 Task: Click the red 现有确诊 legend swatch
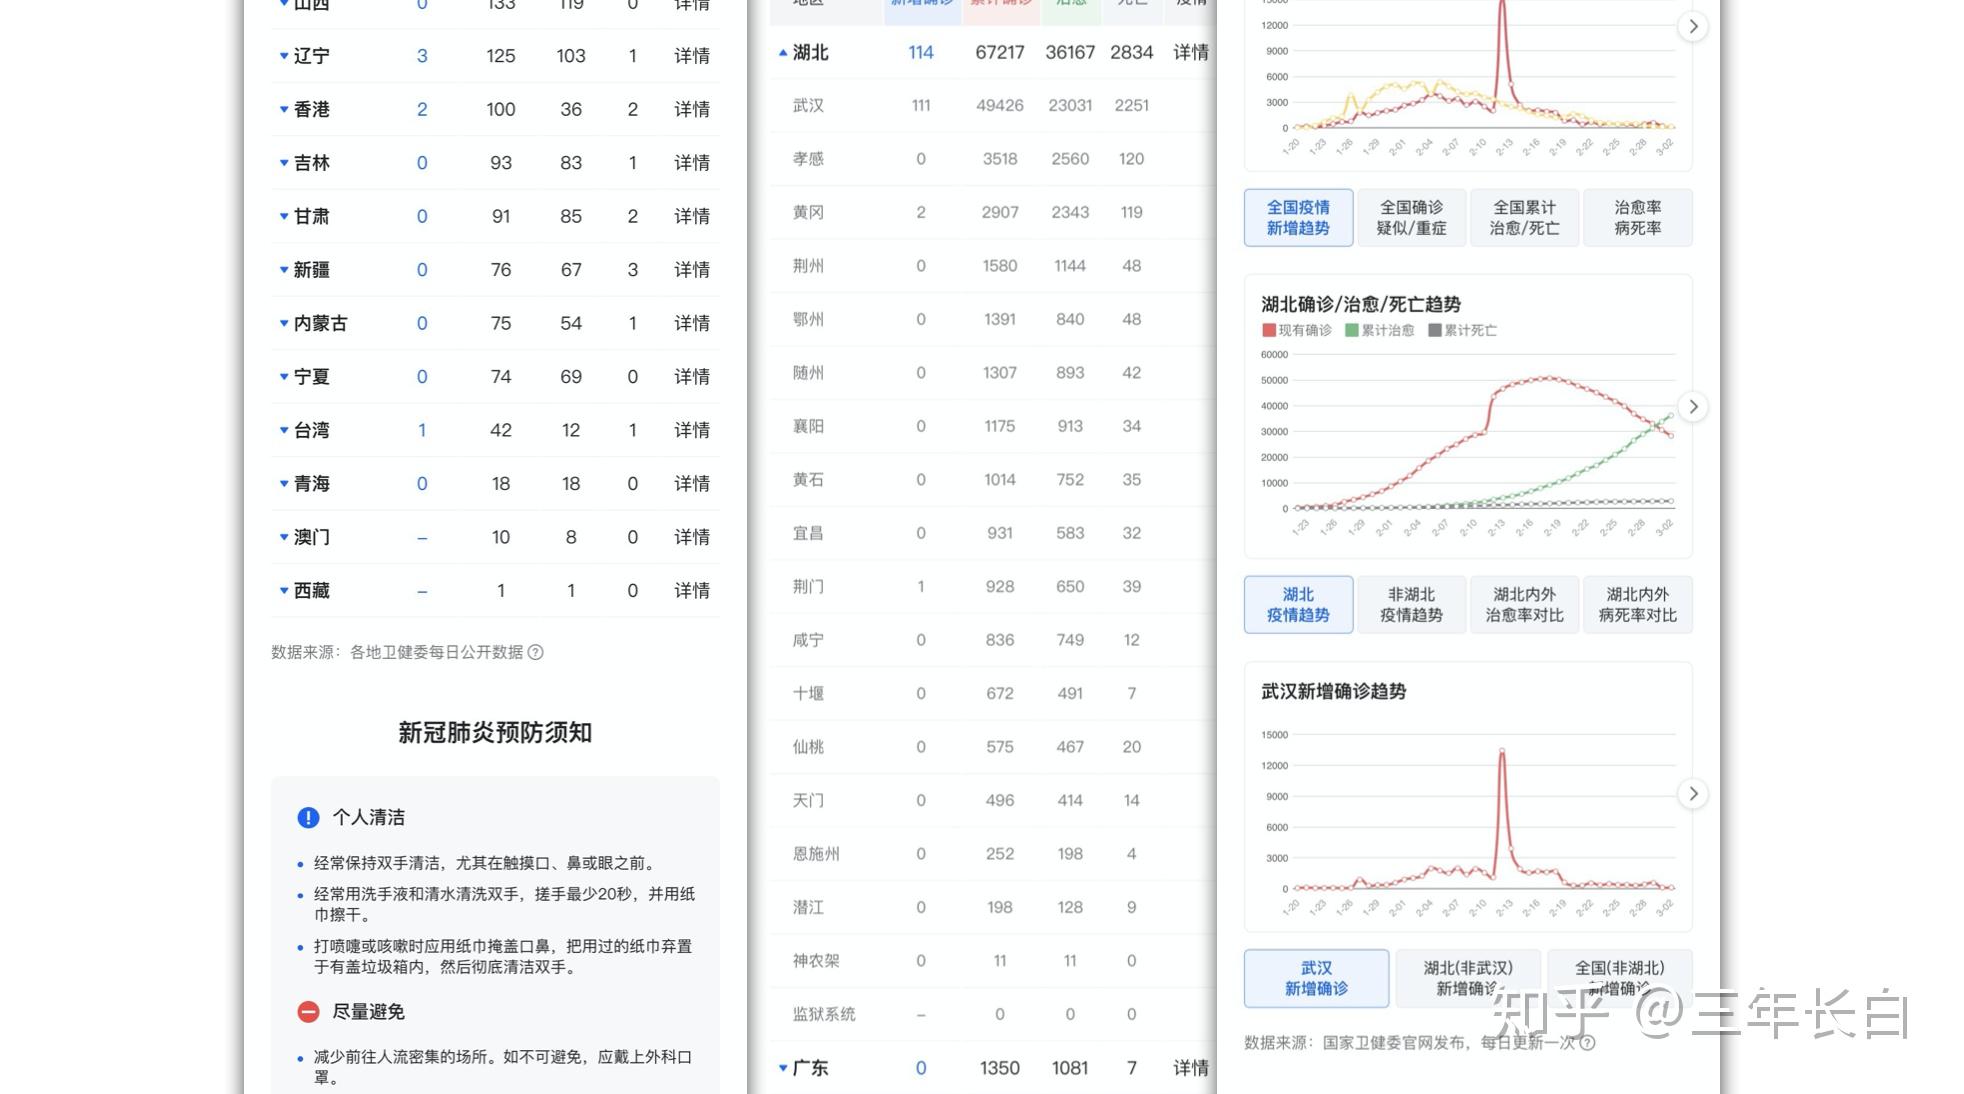[x=1269, y=330]
